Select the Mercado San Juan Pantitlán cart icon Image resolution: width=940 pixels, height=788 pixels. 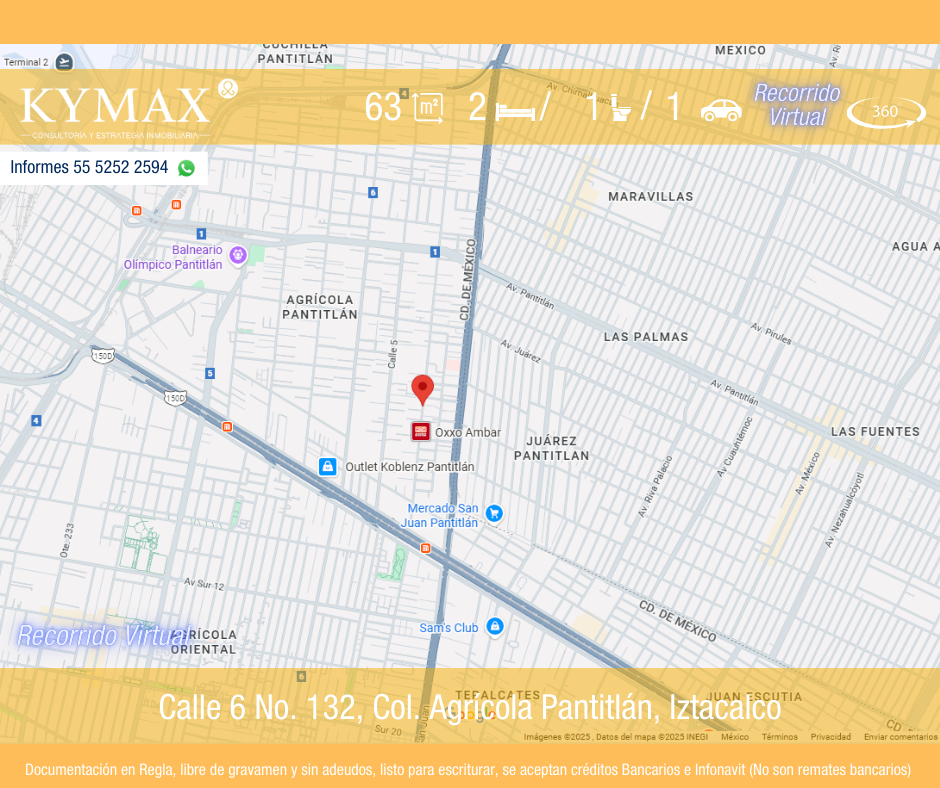[x=494, y=513]
